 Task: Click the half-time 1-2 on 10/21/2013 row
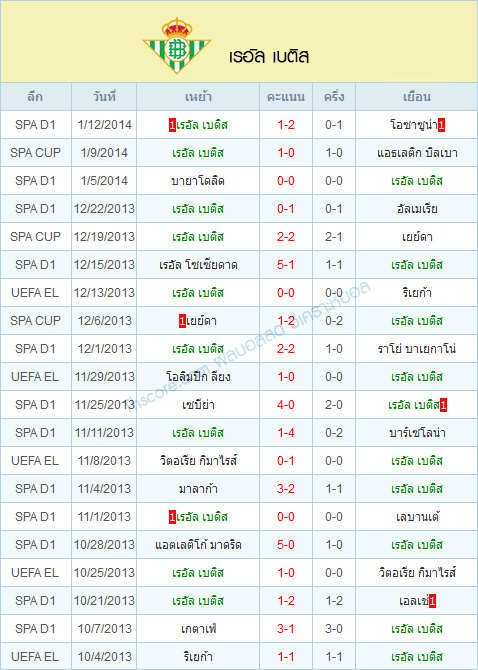(x=334, y=601)
